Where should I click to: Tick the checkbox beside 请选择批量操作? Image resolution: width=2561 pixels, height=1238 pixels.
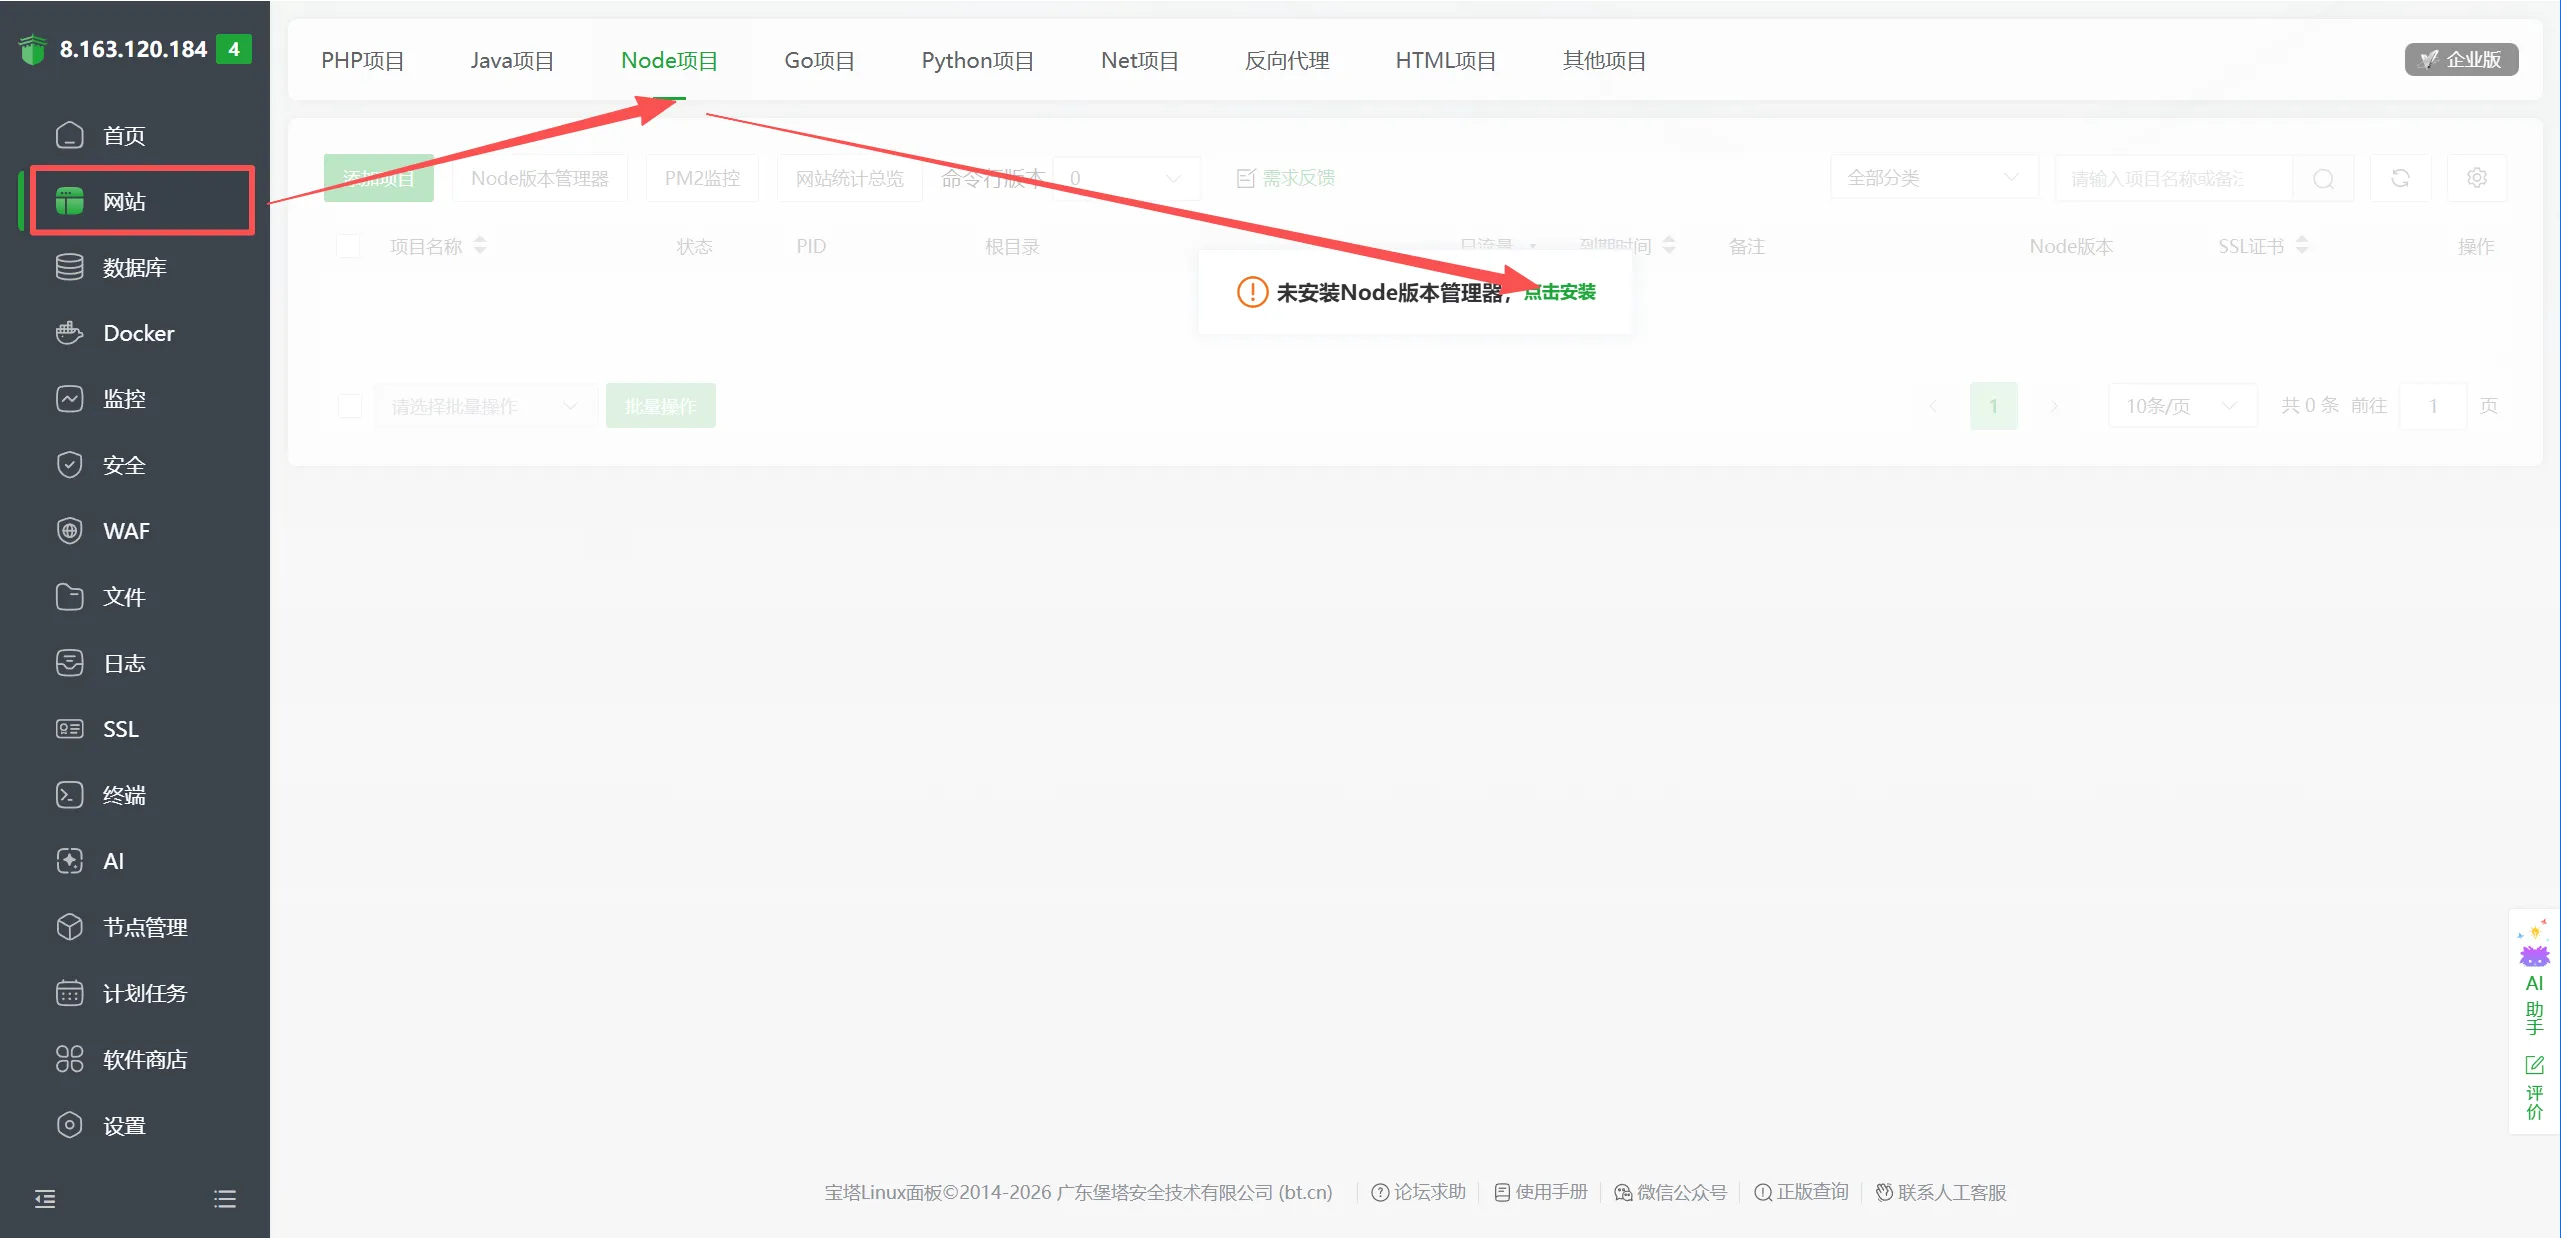click(x=350, y=406)
